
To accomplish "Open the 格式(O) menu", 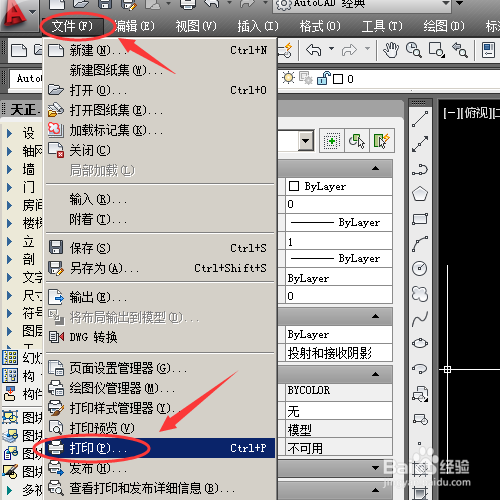I will [320, 26].
